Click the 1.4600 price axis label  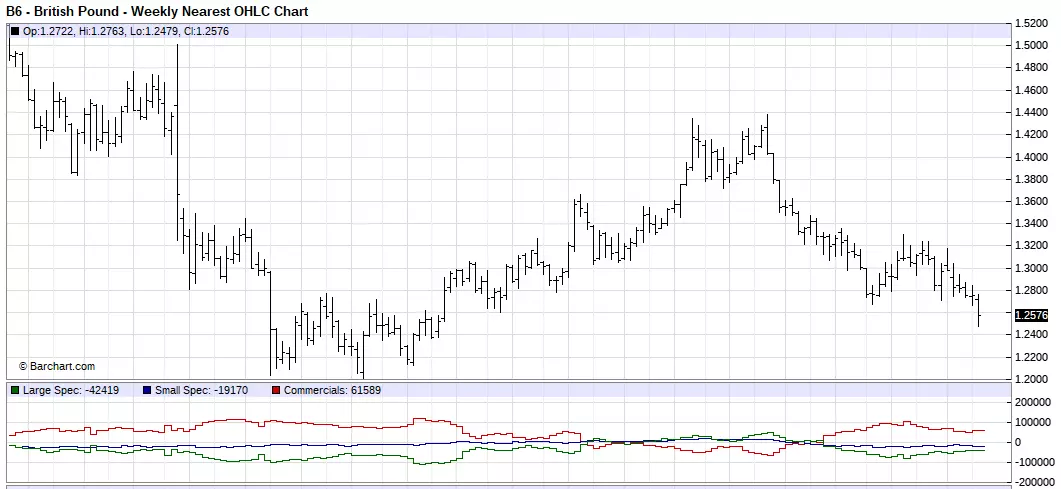(1031, 90)
